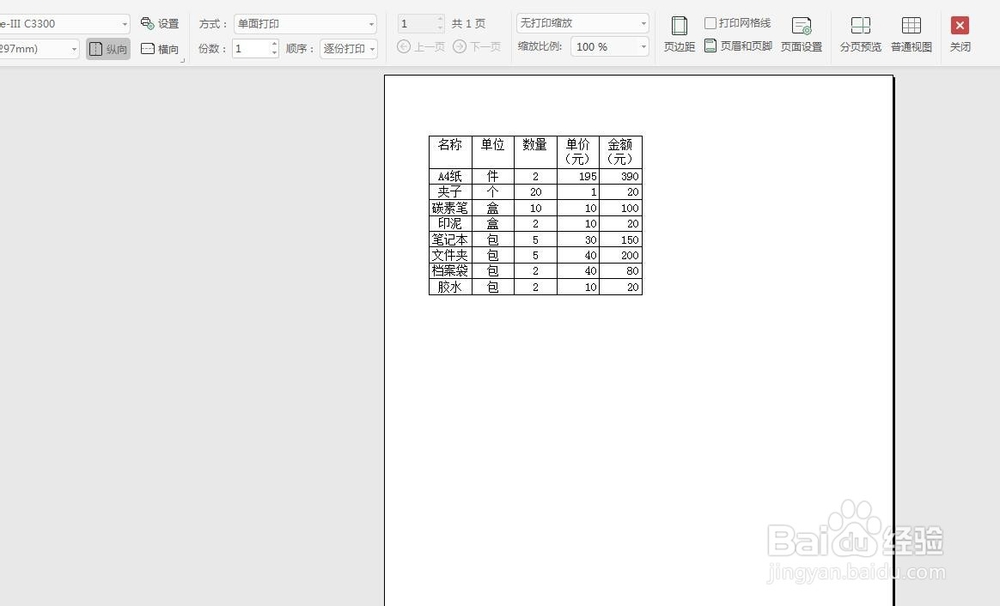This screenshot has width=1000, height=606.
Task: Switch to landscape orientation (横向)
Action: [160, 49]
